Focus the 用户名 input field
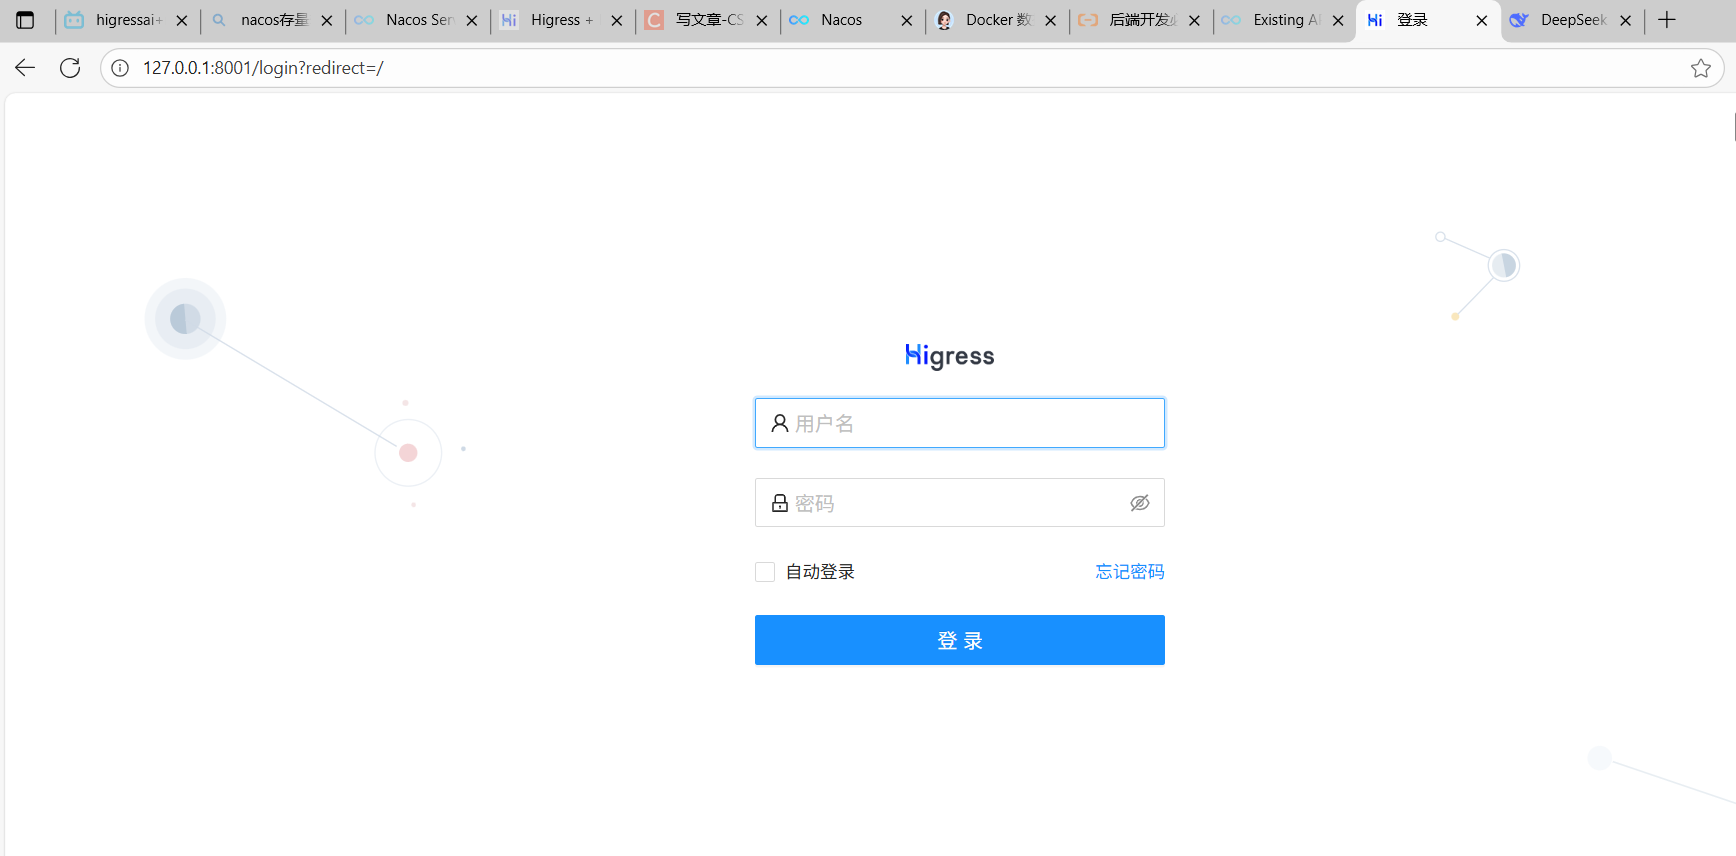 click(x=960, y=423)
